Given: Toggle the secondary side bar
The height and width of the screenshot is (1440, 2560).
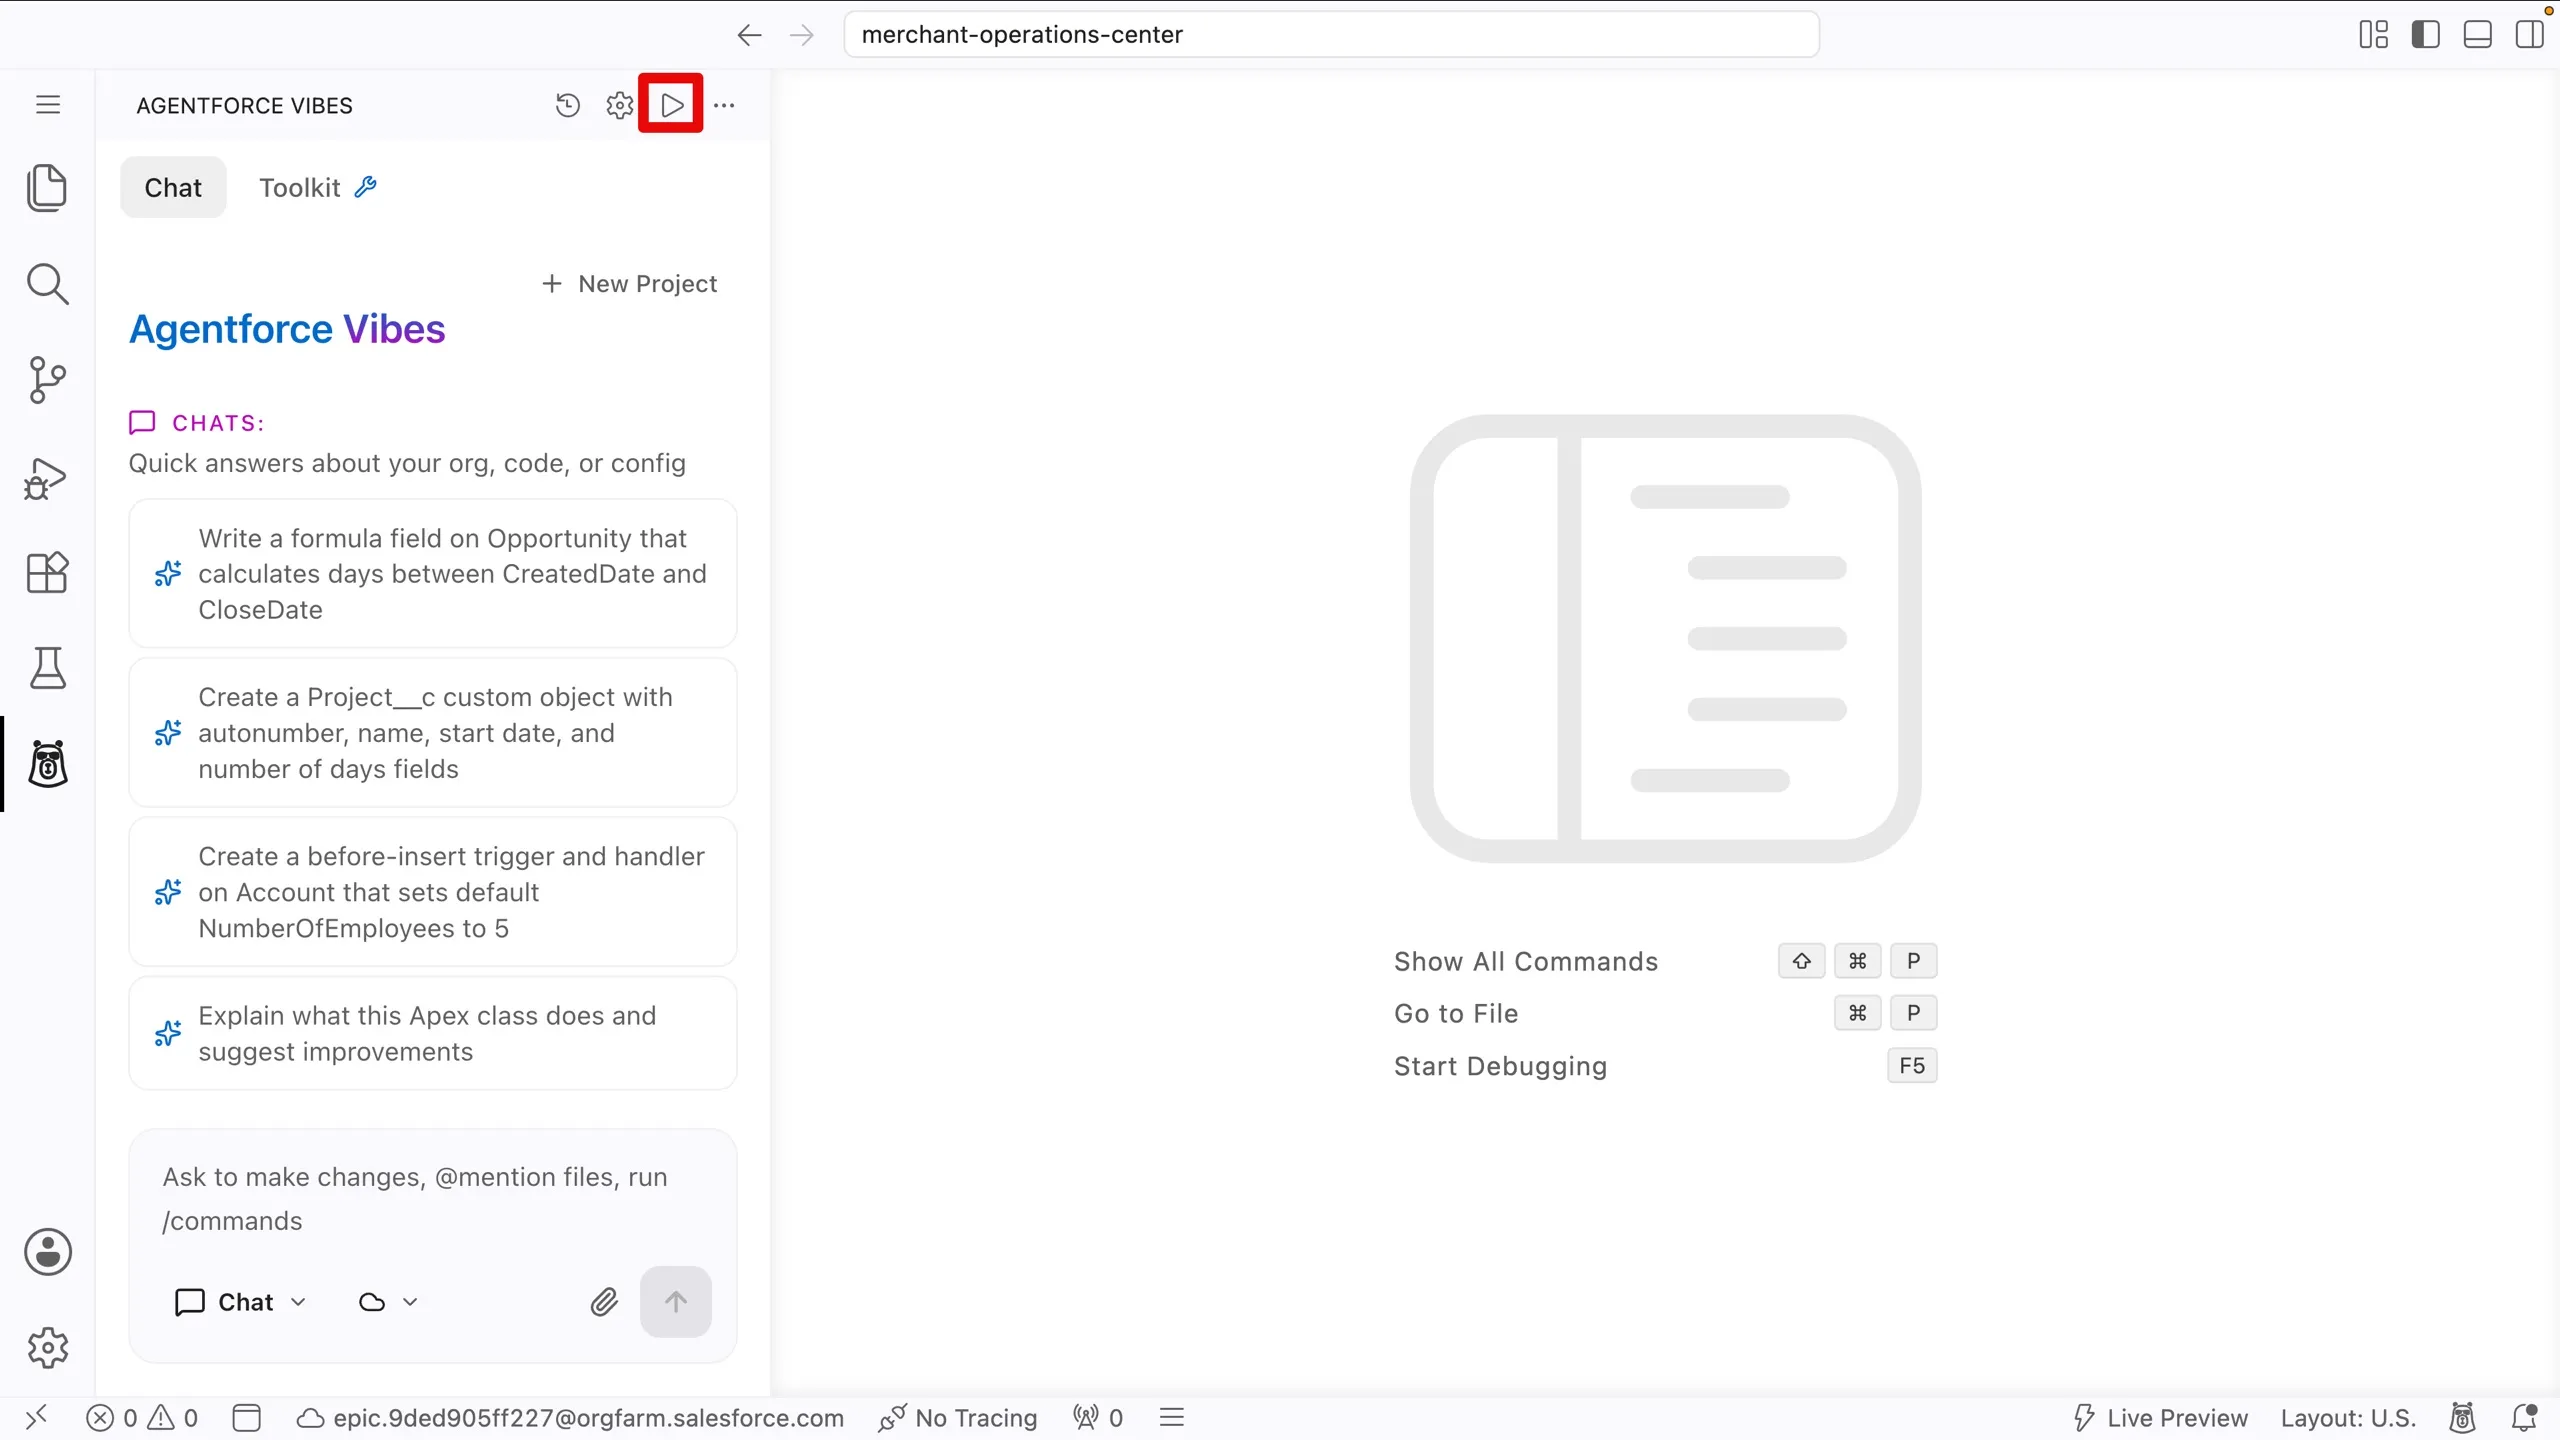Looking at the screenshot, I should point(2529,35).
